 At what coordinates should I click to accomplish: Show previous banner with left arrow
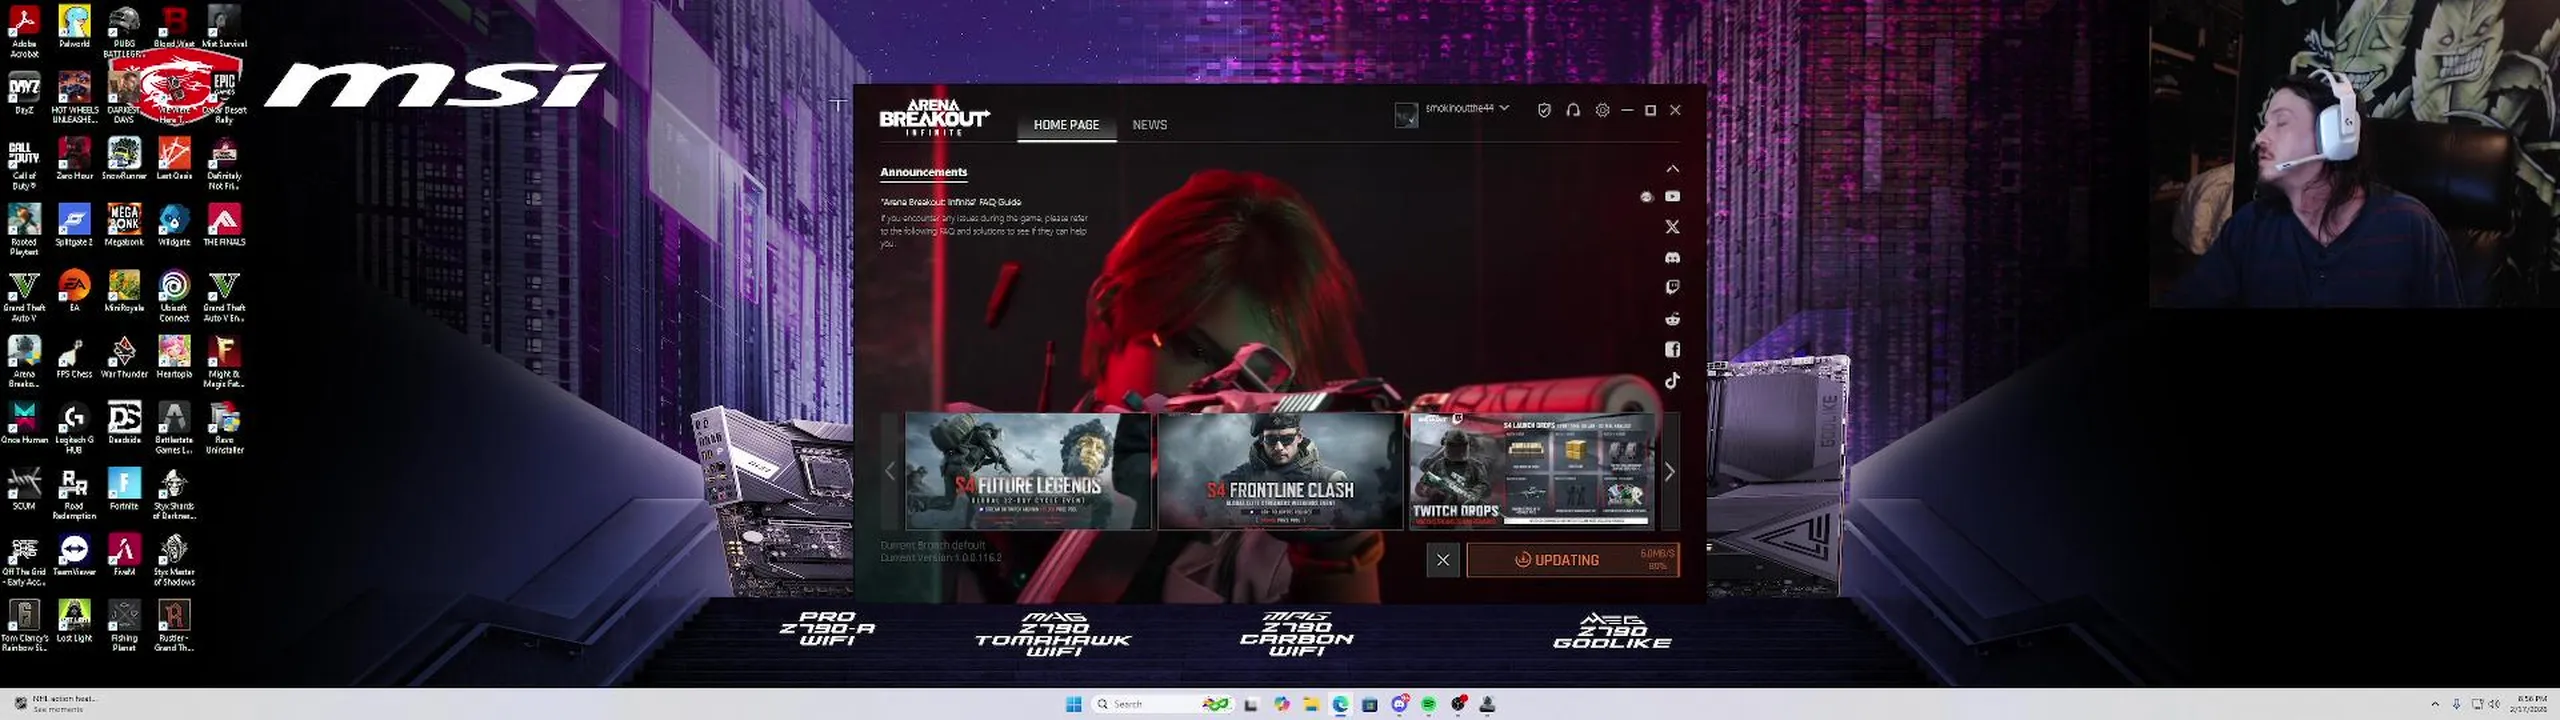890,471
